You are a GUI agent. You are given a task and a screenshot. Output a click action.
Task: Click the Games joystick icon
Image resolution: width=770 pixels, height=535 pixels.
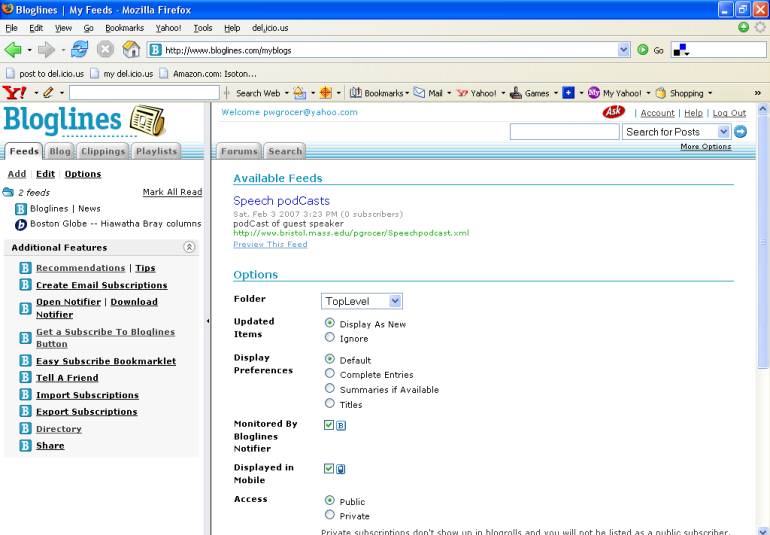click(516, 92)
